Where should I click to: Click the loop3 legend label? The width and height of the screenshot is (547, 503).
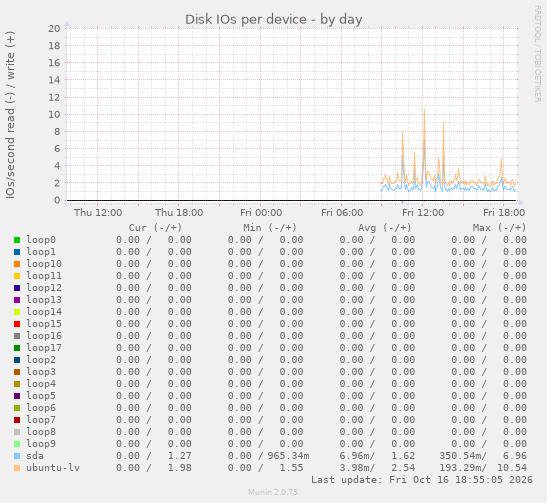coord(41,372)
